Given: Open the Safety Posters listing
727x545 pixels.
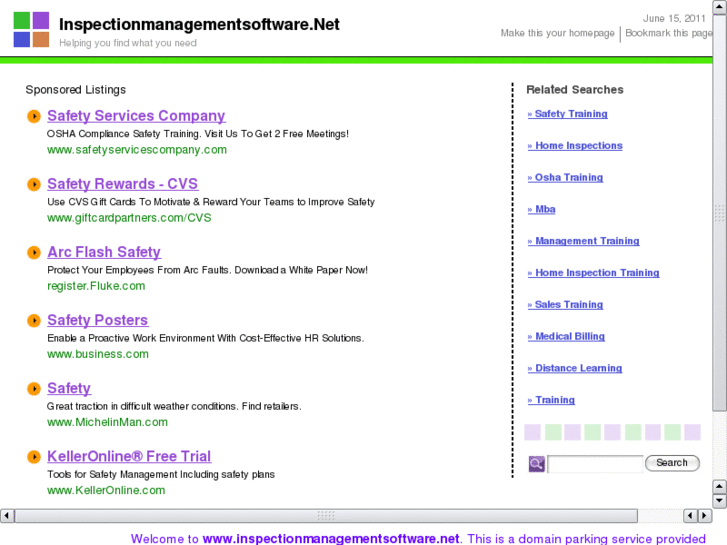Looking at the screenshot, I should (98, 320).
